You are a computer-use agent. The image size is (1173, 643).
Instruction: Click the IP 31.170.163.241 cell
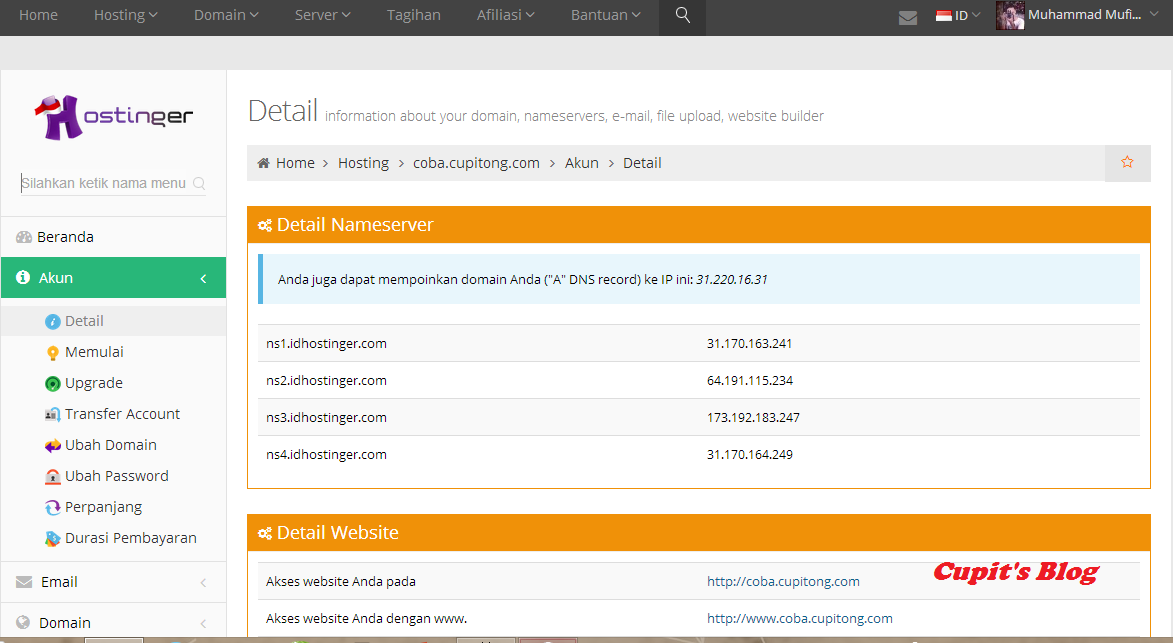(x=750, y=344)
